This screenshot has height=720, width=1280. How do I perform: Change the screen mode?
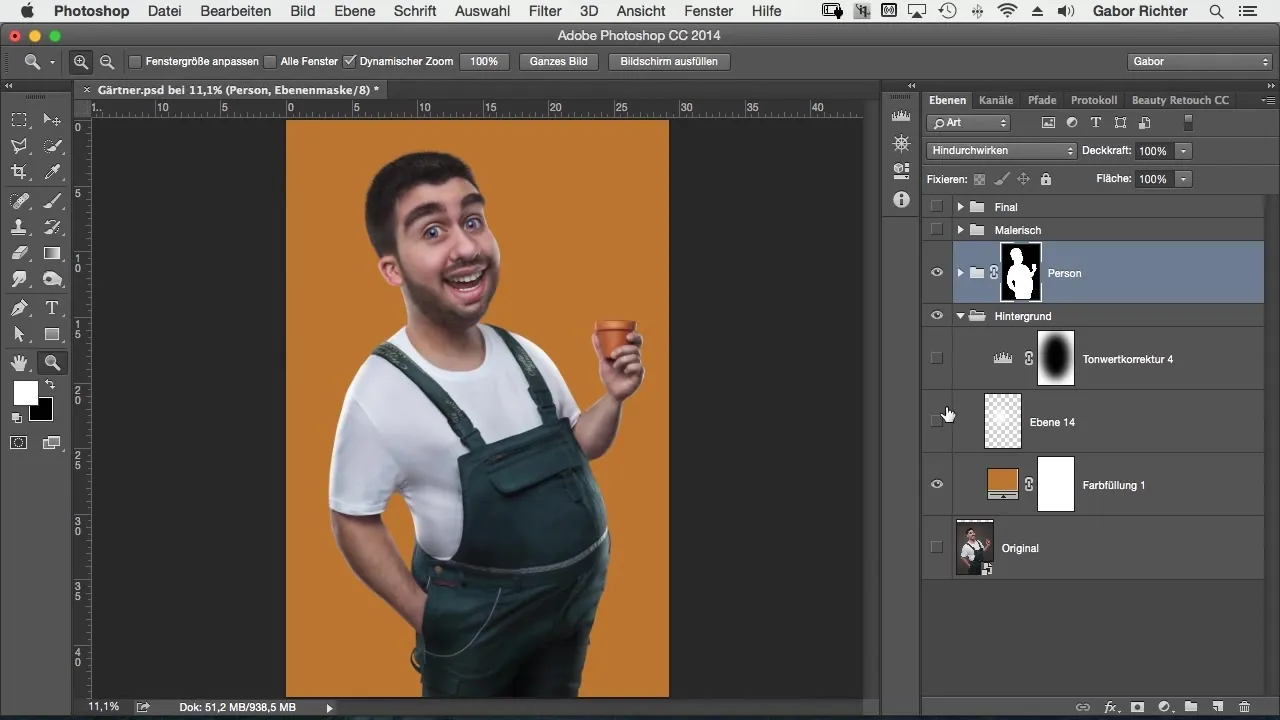(x=52, y=442)
